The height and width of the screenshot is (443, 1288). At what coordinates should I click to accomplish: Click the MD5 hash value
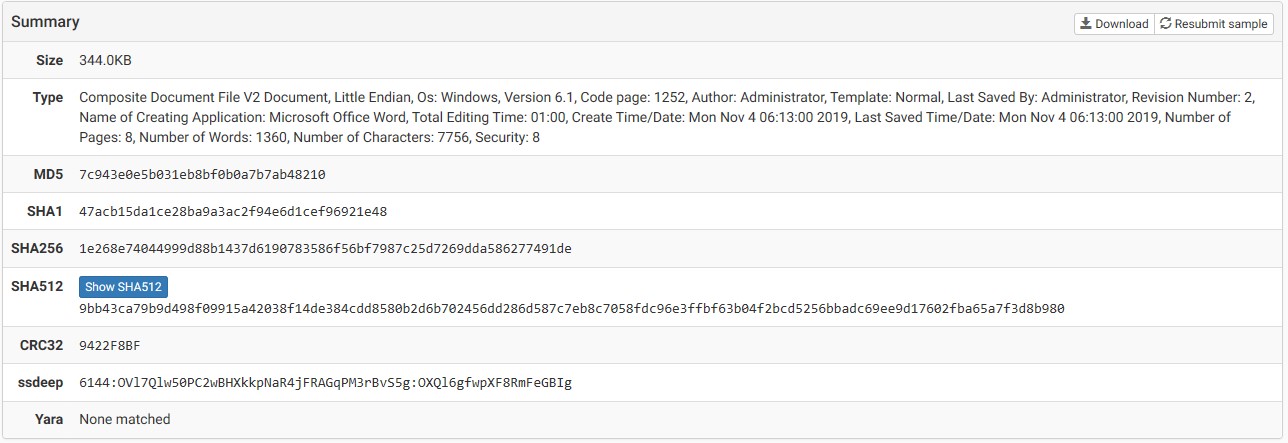(202, 175)
